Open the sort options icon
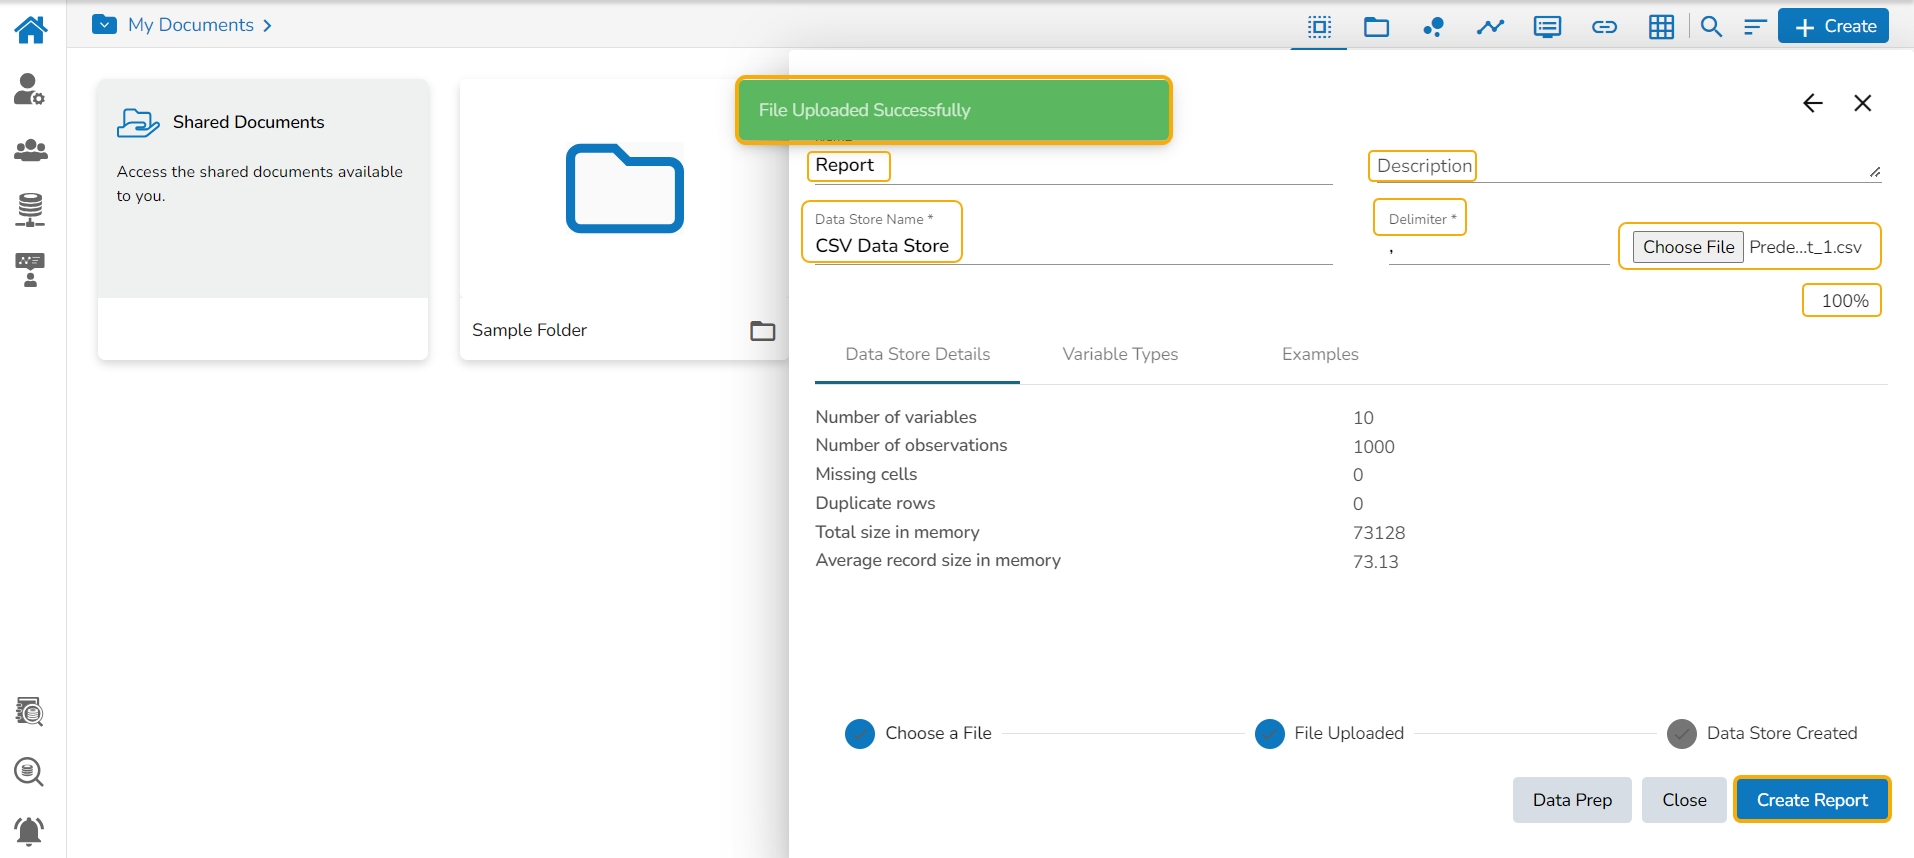Image resolution: width=1914 pixels, height=858 pixels. (x=1755, y=27)
